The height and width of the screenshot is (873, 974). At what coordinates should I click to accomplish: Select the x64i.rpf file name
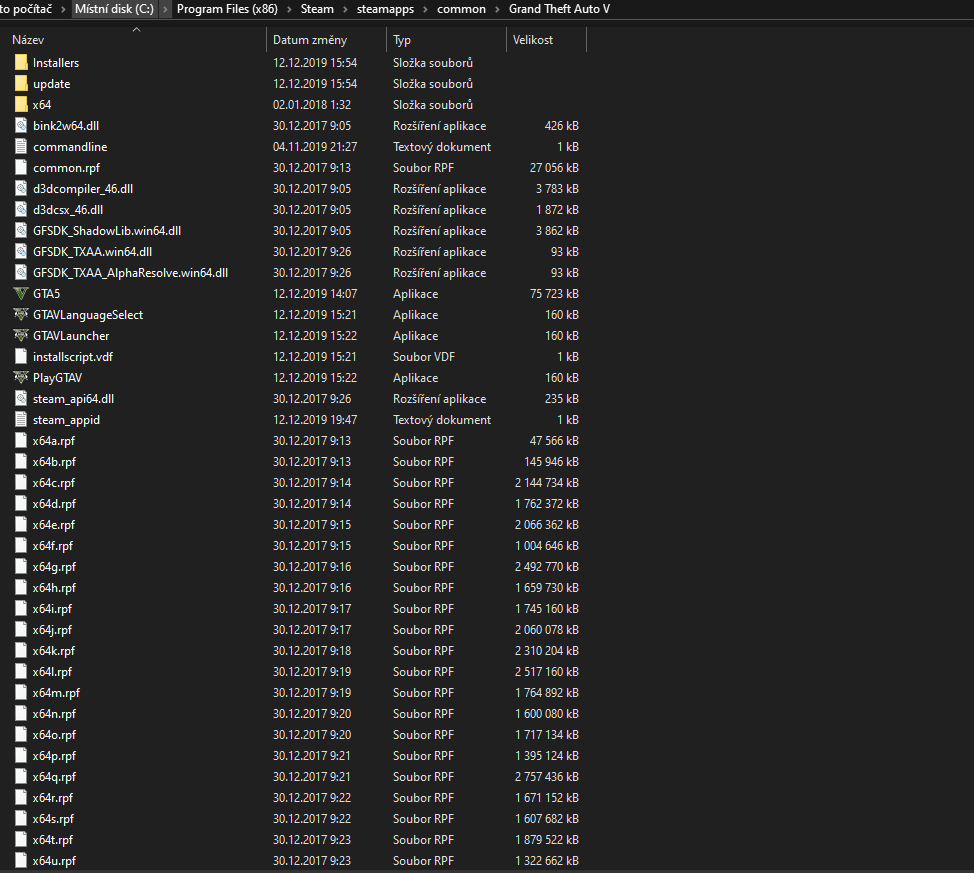[x=53, y=609]
